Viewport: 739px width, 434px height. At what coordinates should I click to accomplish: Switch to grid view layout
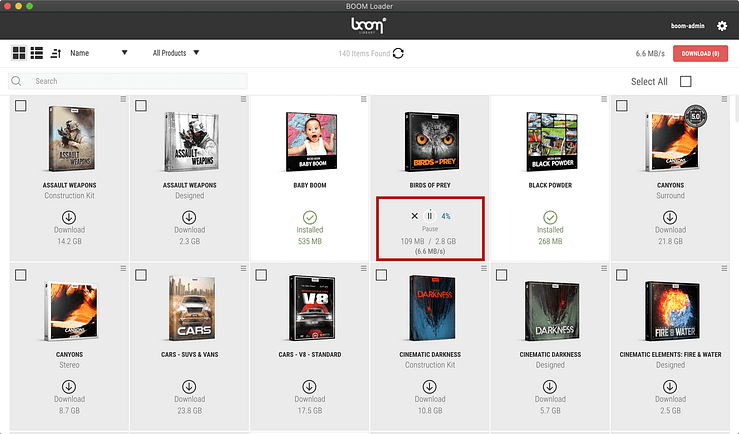[19, 53]
